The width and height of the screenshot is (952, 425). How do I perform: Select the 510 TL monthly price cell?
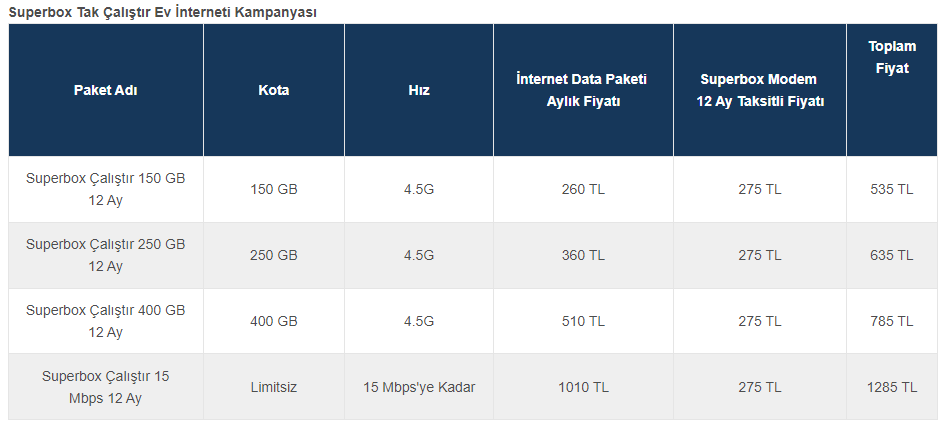(583, 321)
